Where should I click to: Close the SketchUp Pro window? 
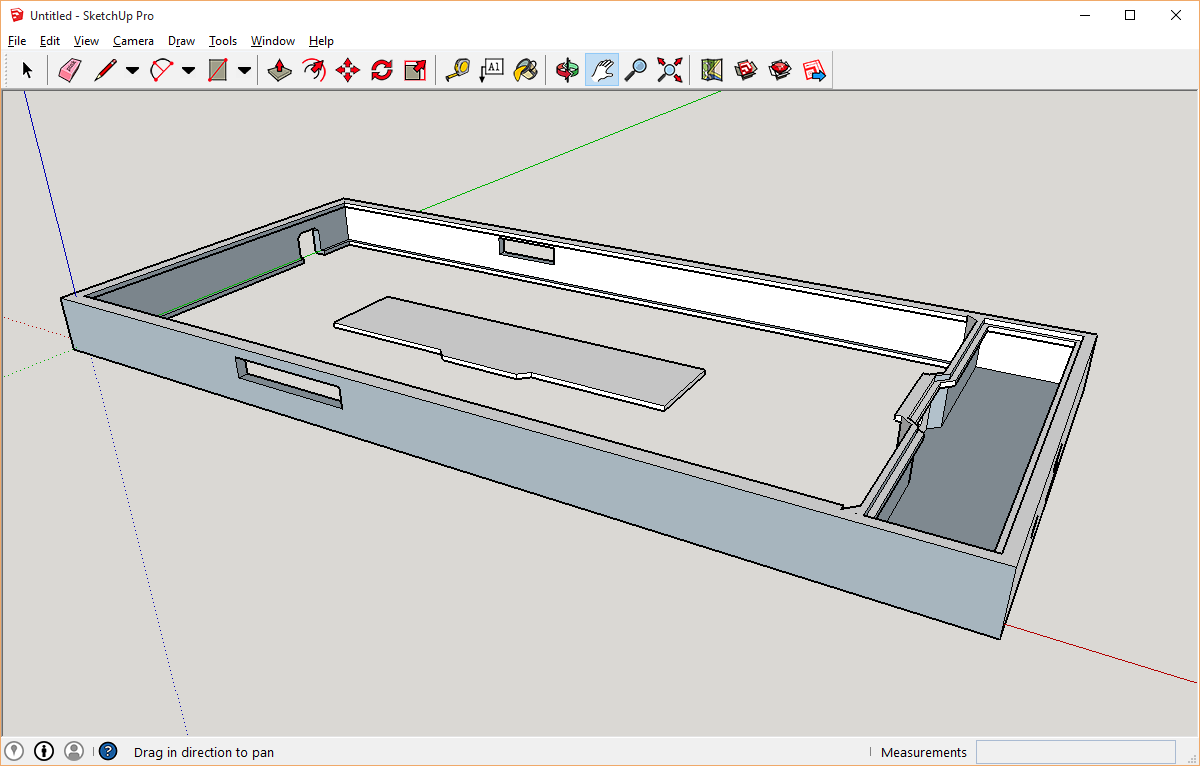(1176, 15)
